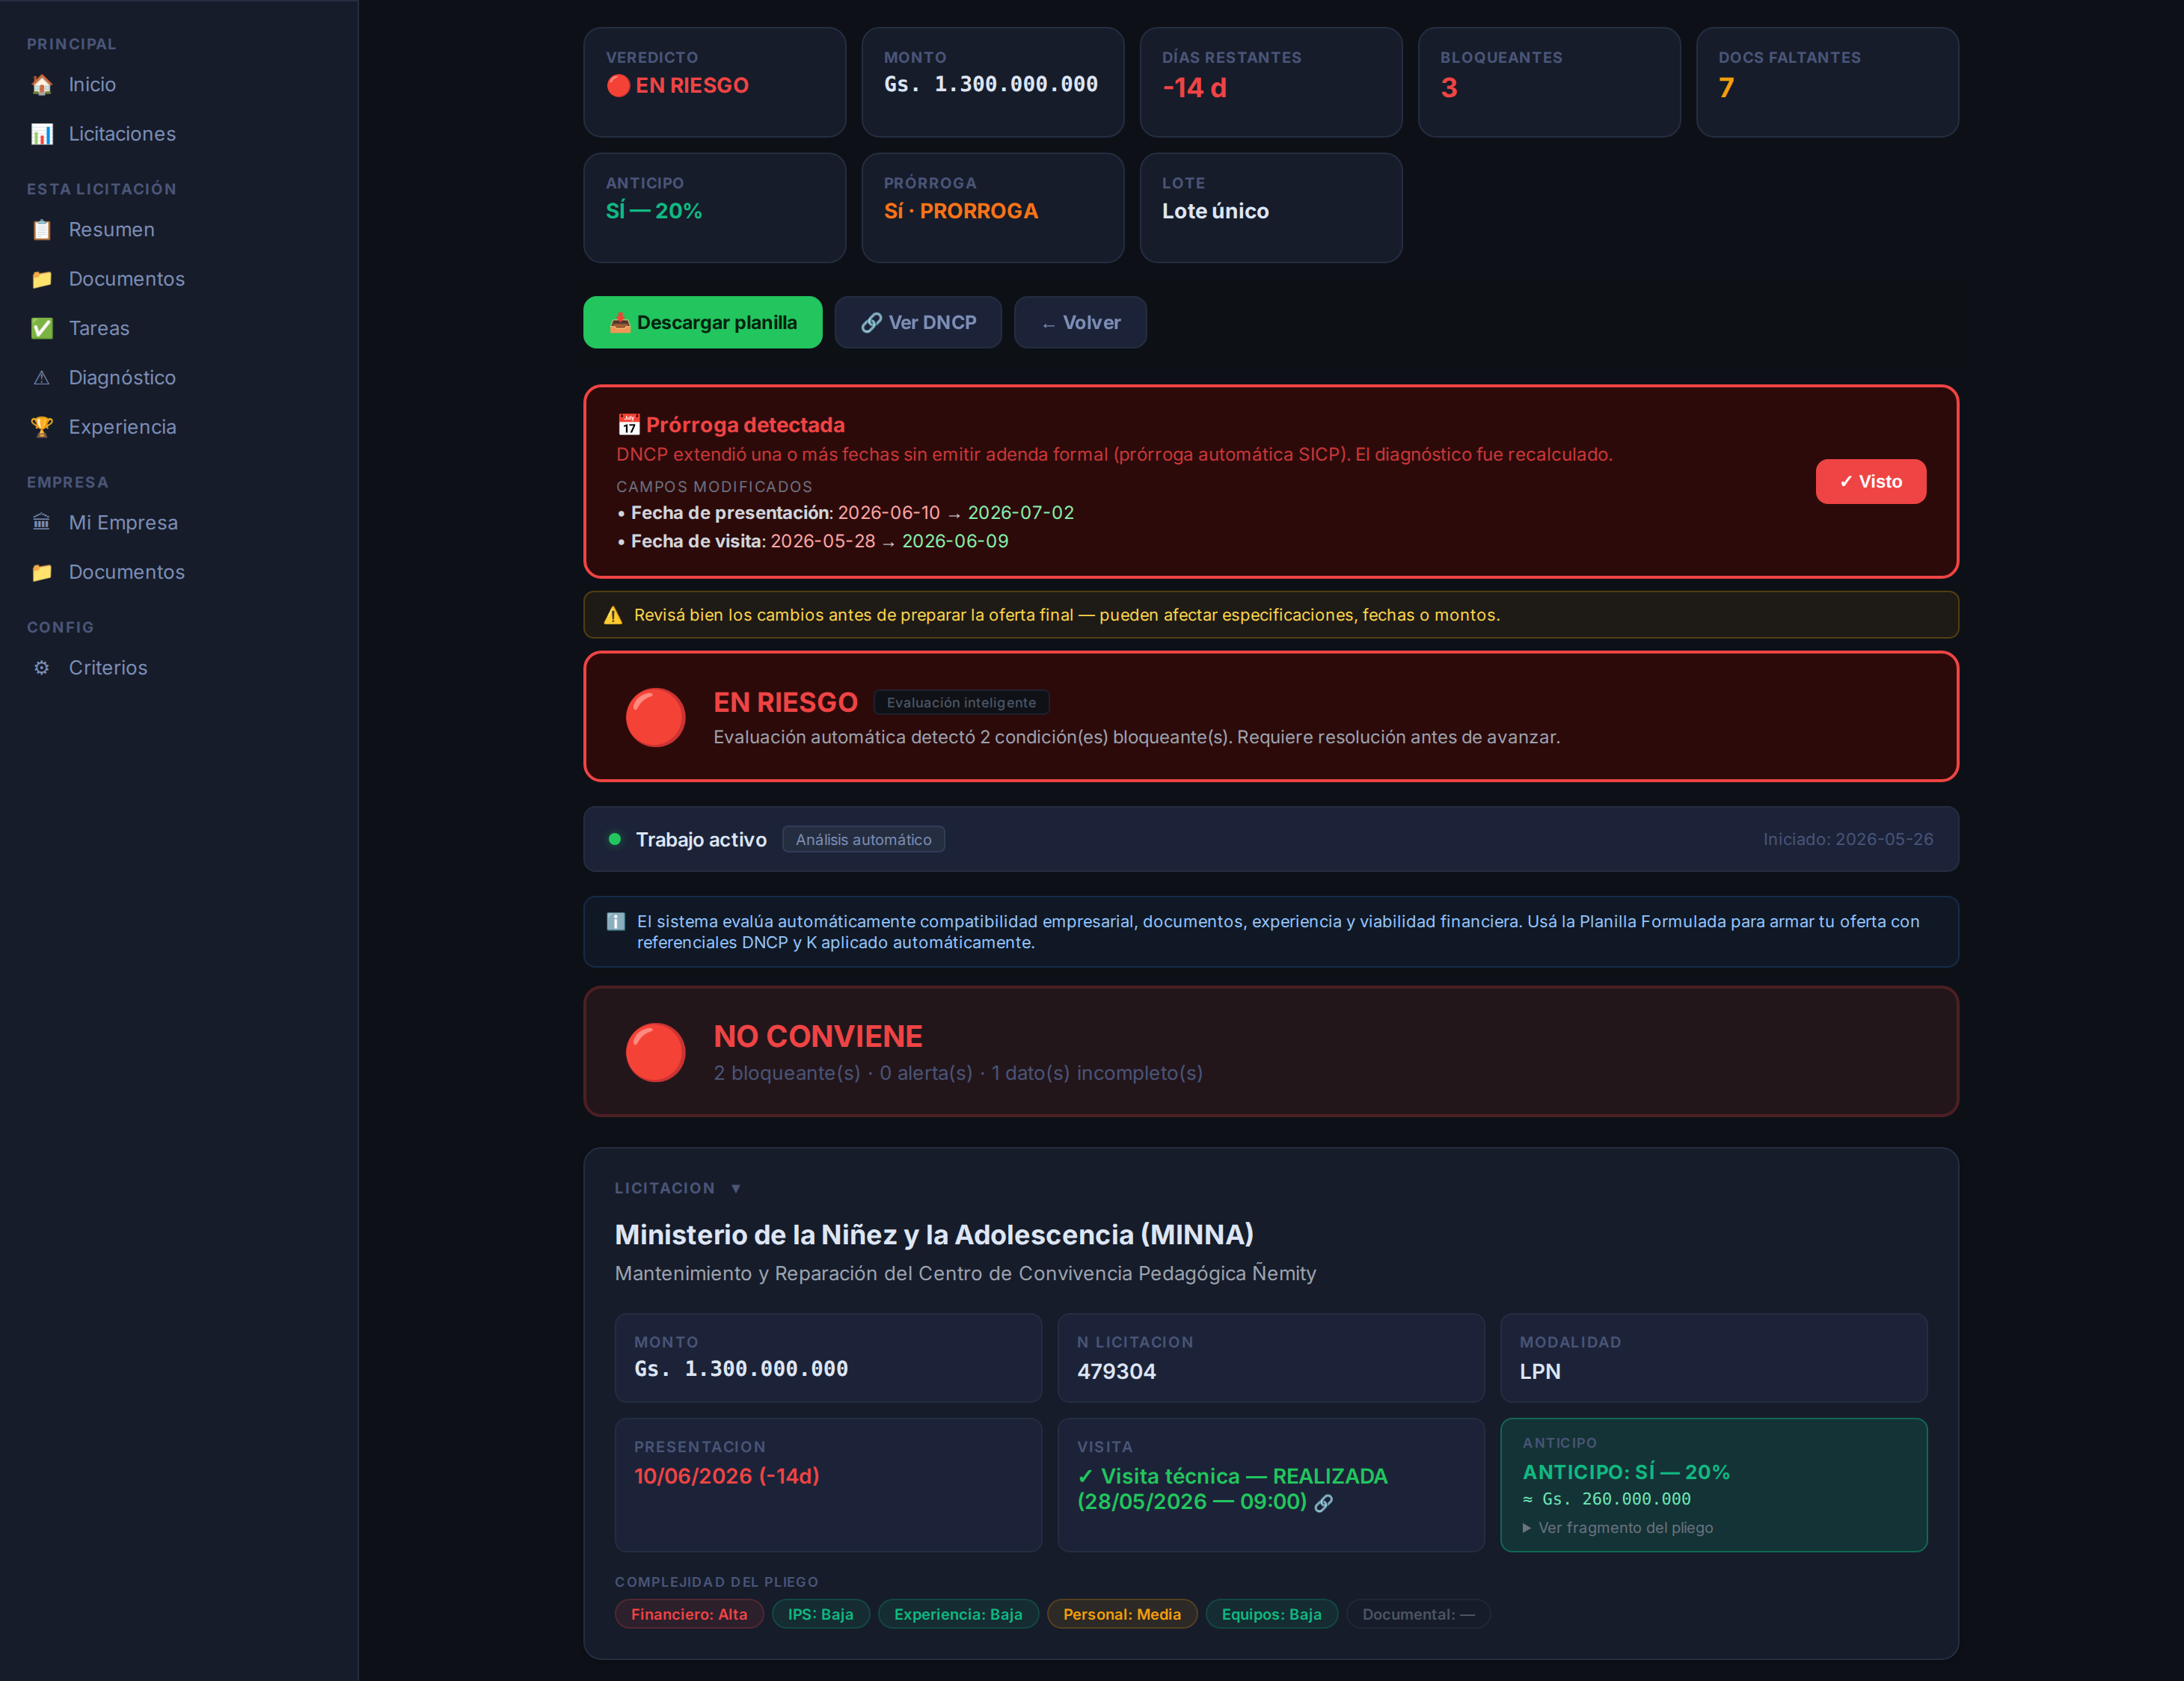Click the red circle in the NO CONVIENE card
Screen dimensions: 2184x1681
pos(655,1052)
